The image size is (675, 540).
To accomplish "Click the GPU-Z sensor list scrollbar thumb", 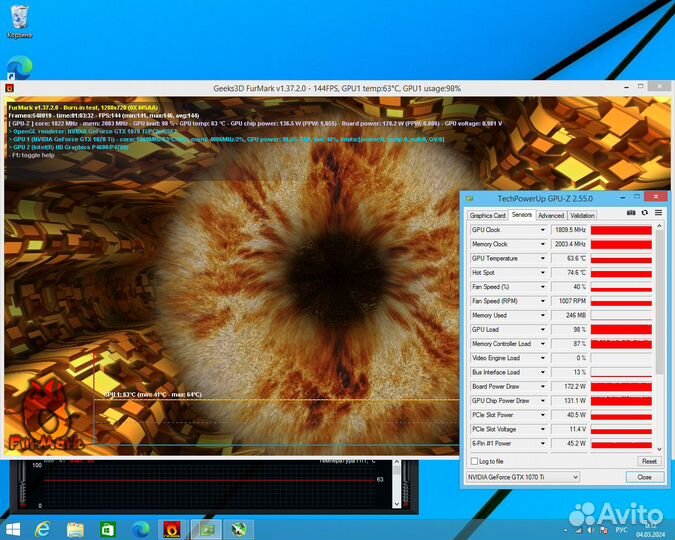I will 660,303.
